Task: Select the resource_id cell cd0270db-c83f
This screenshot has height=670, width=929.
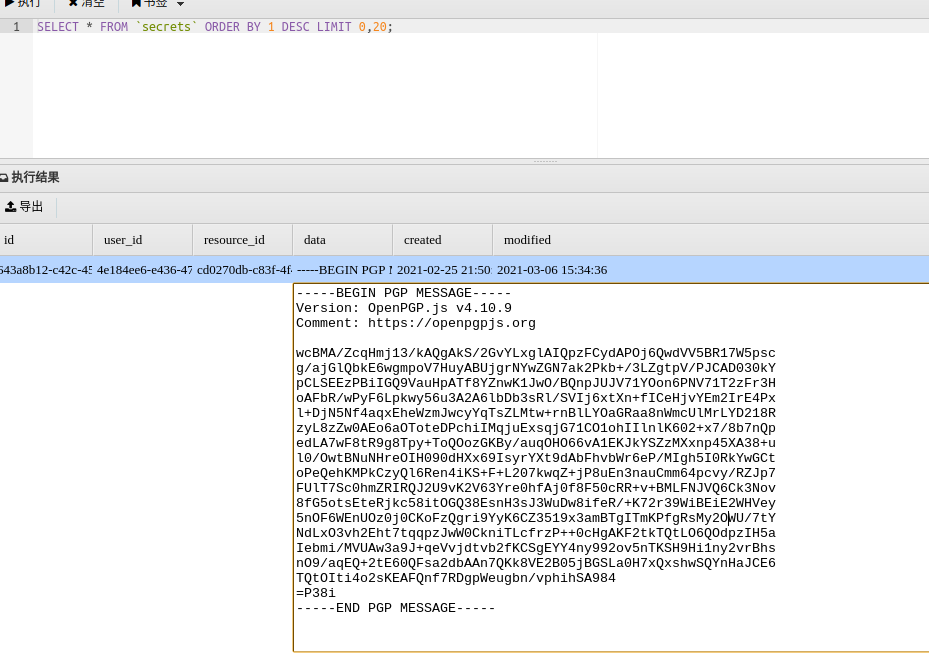Action: (x=243, y=270)
